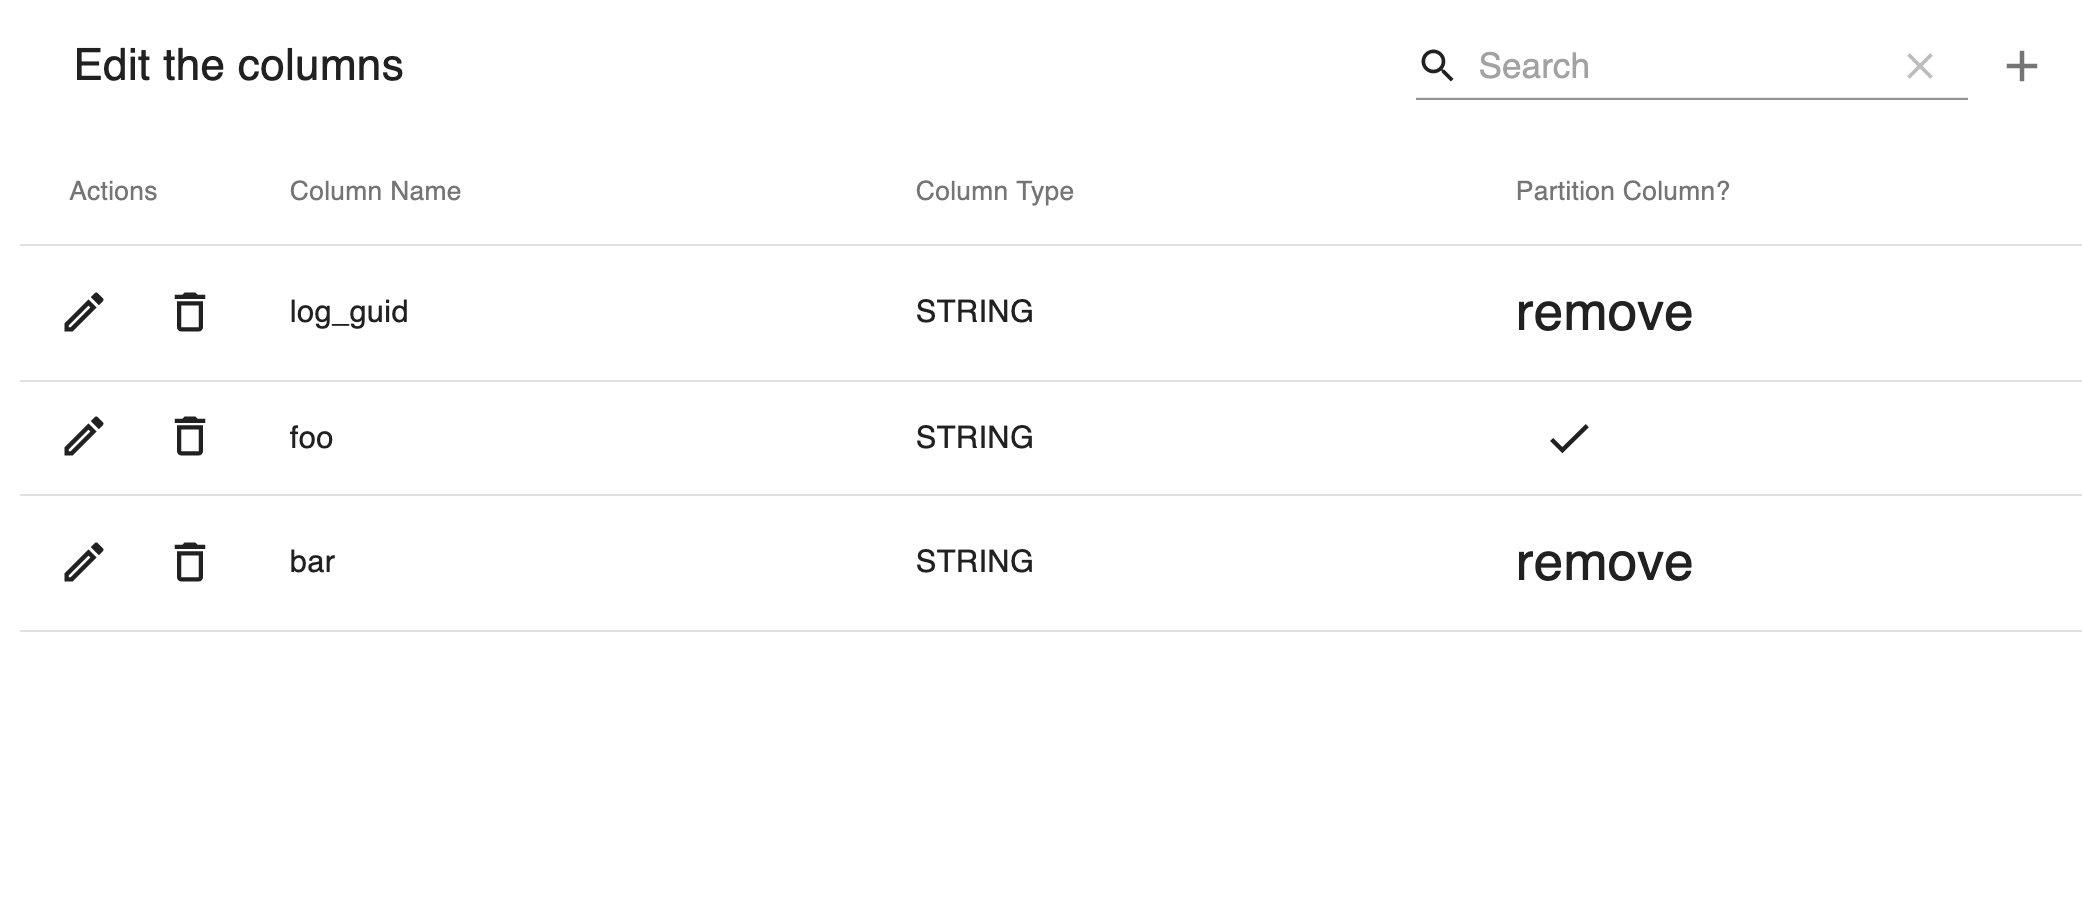The width and height of the screenshot is (2082, 904).
Task: Clear the search box with the X
Action: pos(1921,66)
